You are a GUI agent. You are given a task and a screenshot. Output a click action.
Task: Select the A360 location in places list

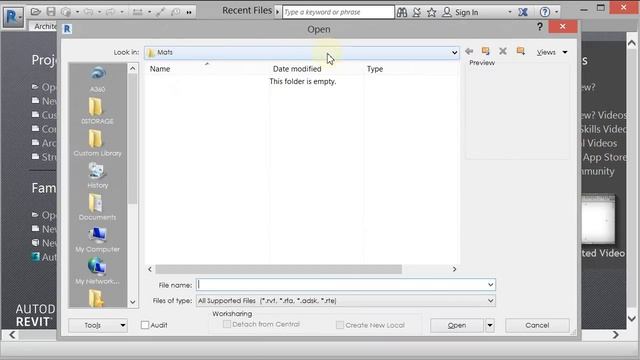98,79
